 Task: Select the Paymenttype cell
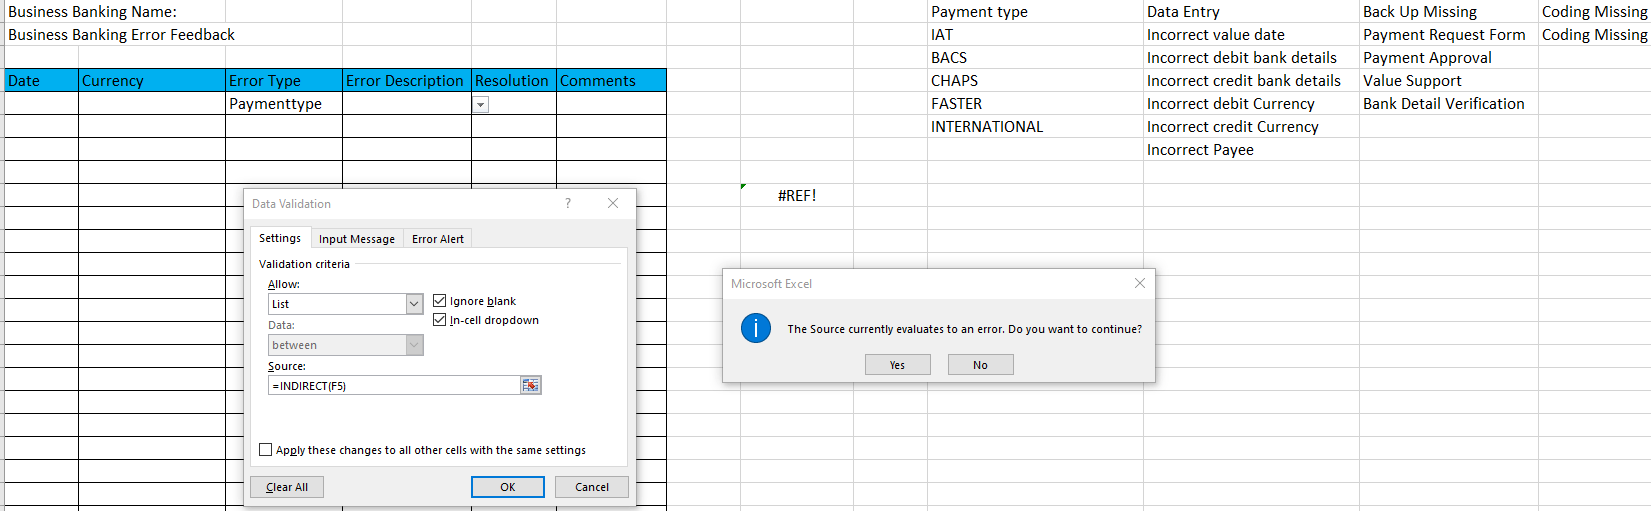click(284, 103)
